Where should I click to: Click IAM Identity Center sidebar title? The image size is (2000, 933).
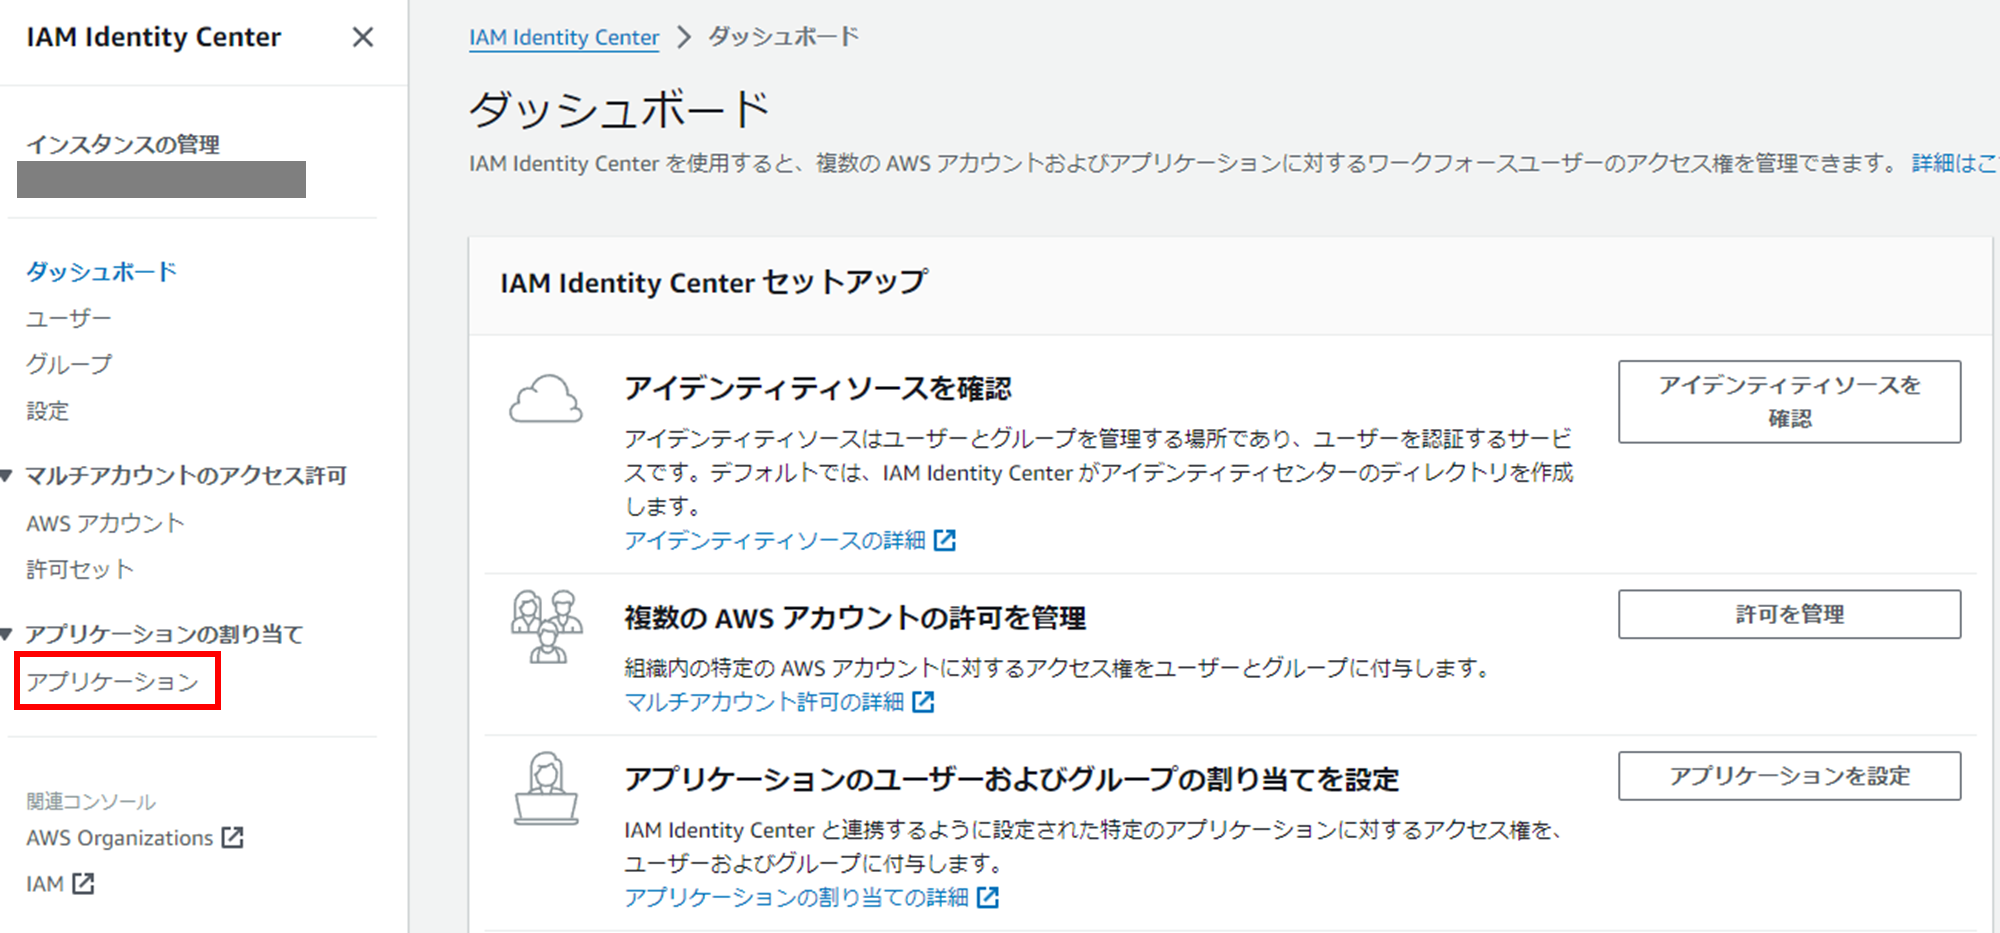coord(153,37)
